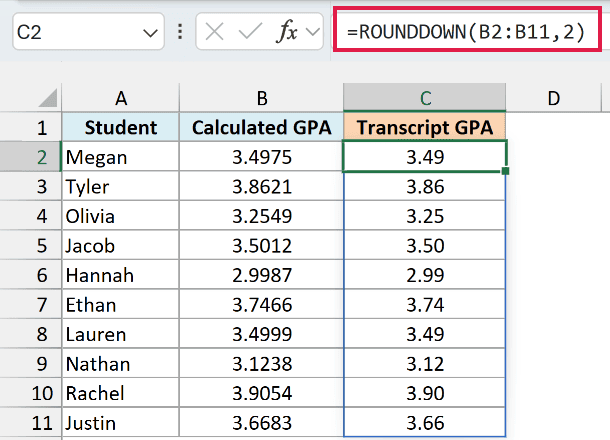The width and height of the screenshot is (610, 440).
Task: Click the value 3.9054 in column B
Action: pyautogui.click(x=261, y=393)
